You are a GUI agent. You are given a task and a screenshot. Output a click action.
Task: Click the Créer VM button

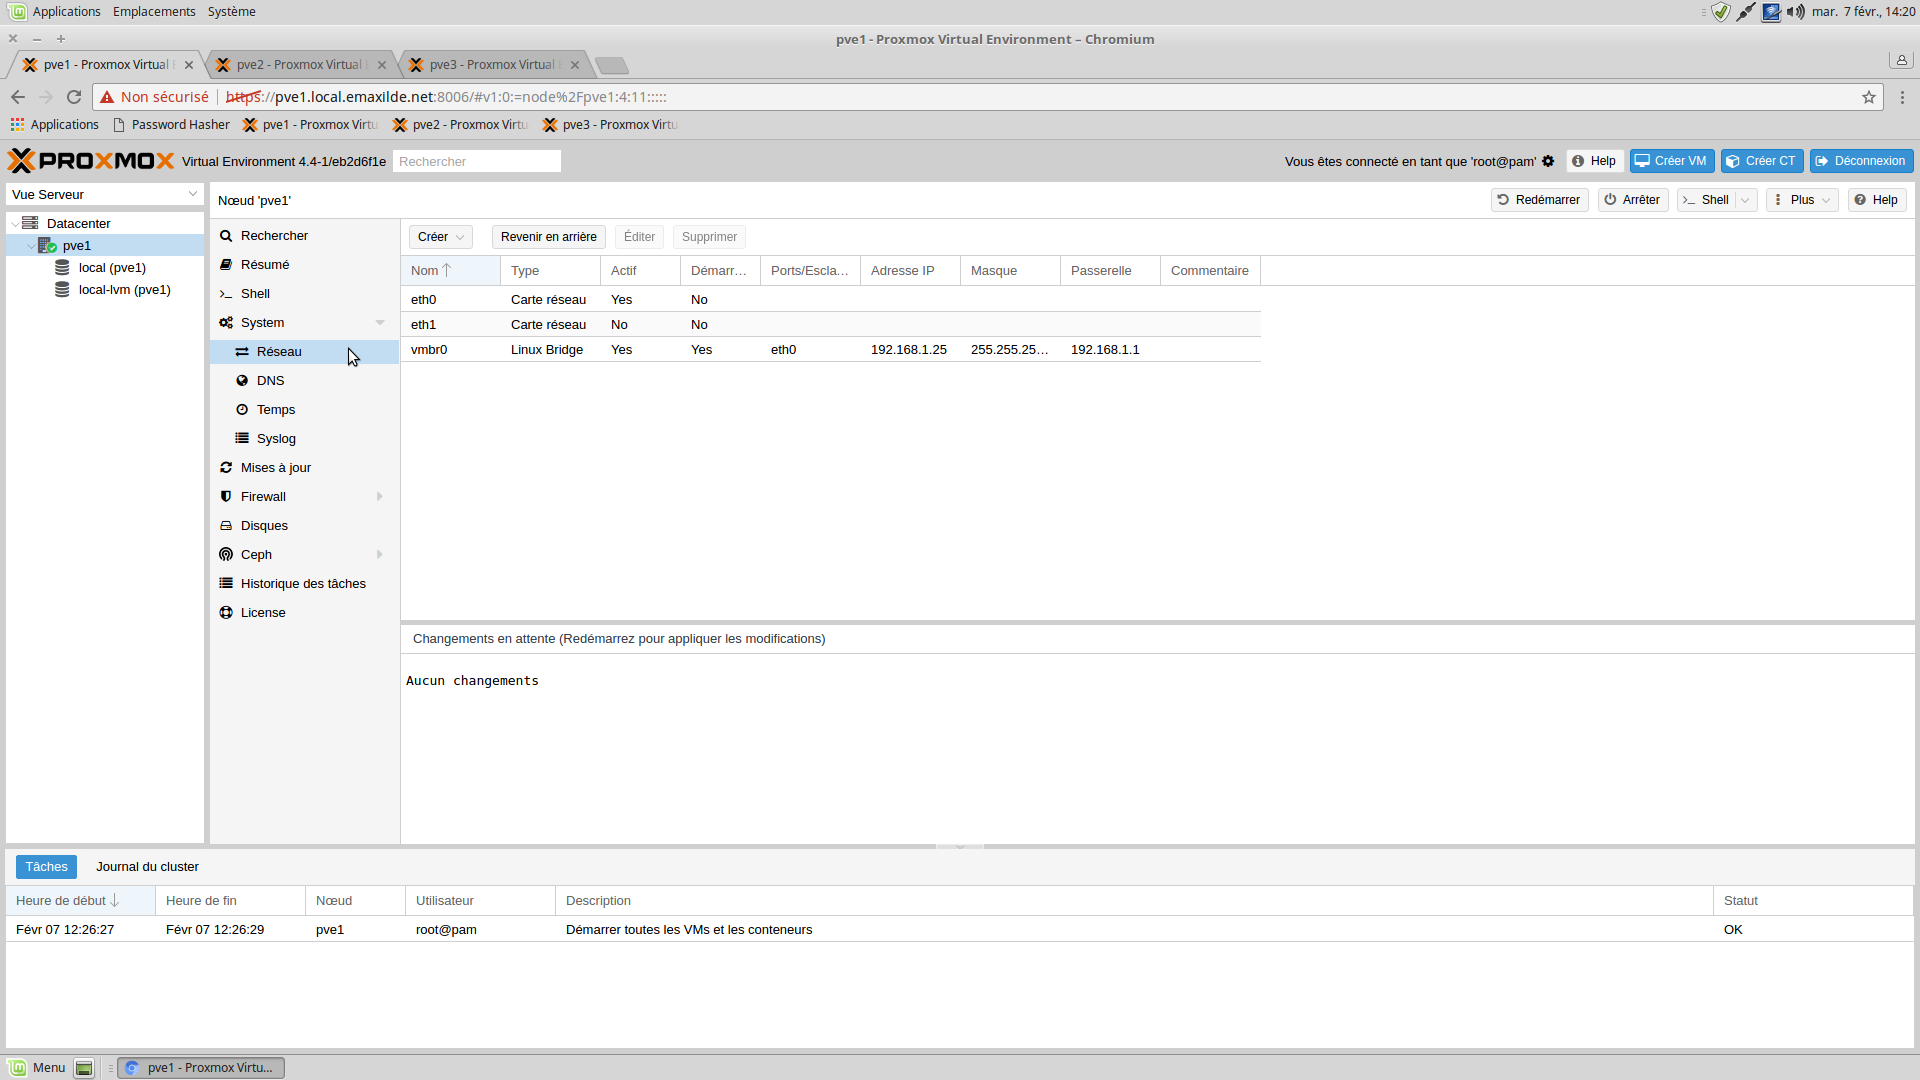[x=1672, y=161]
